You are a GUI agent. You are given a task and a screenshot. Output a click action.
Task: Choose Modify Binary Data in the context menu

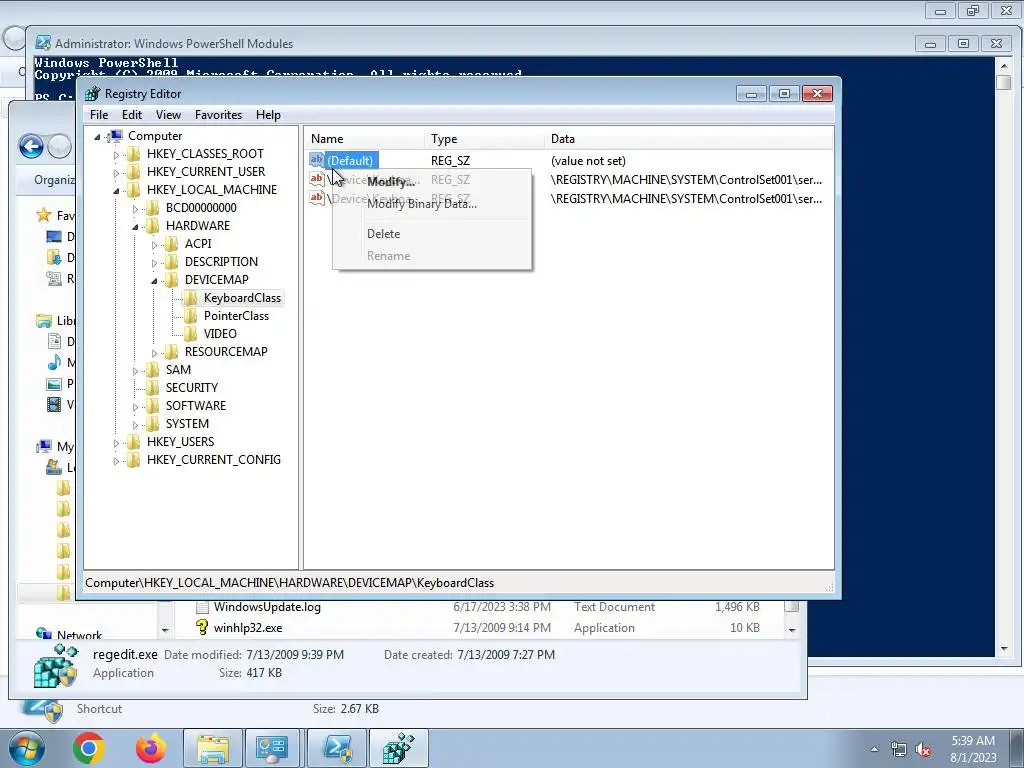(422, 204)
